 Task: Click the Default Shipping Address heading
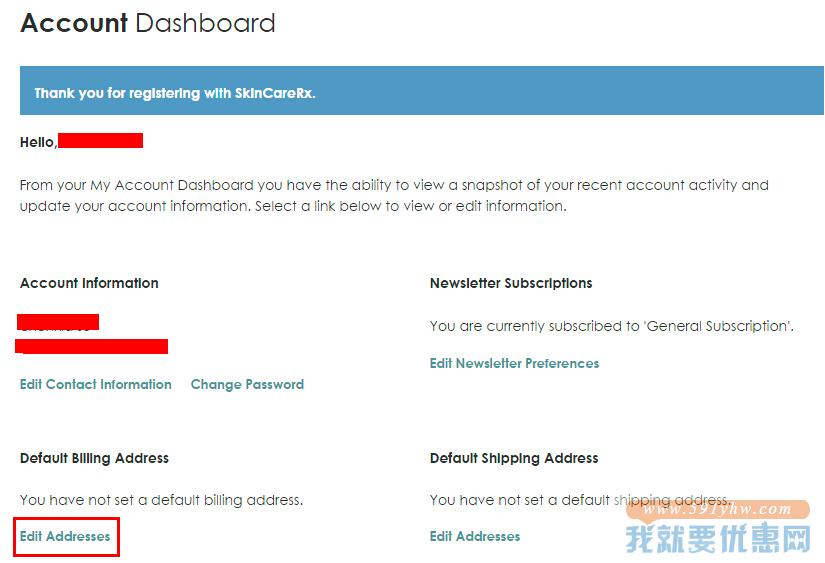[514, 458]
